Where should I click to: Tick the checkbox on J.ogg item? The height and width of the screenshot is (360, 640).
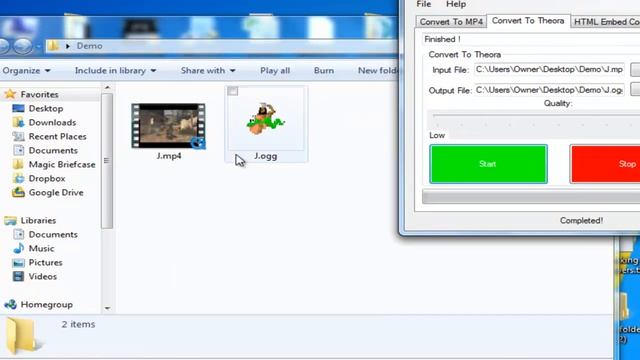tap(233, 91)
